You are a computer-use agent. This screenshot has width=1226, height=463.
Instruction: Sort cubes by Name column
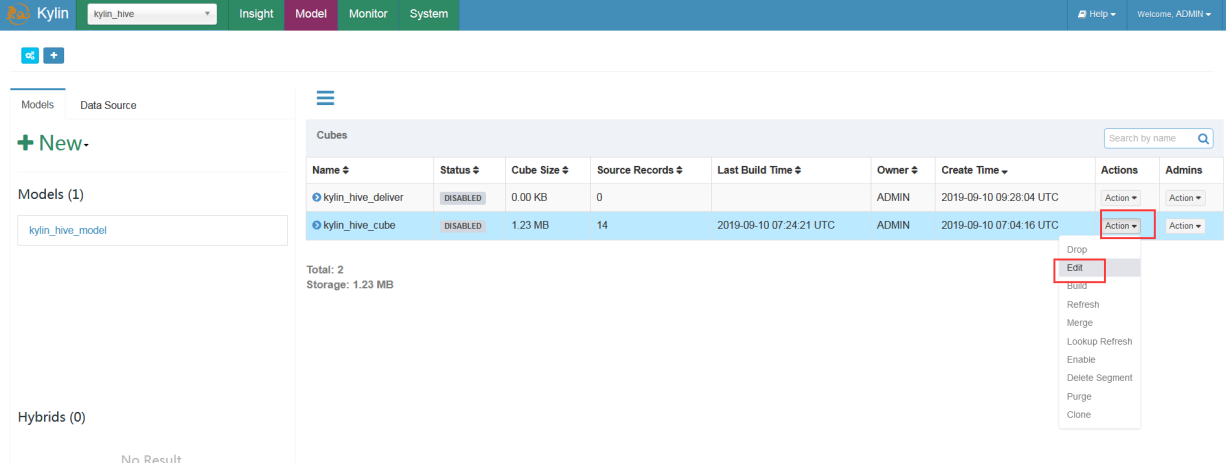pos(330,170)
